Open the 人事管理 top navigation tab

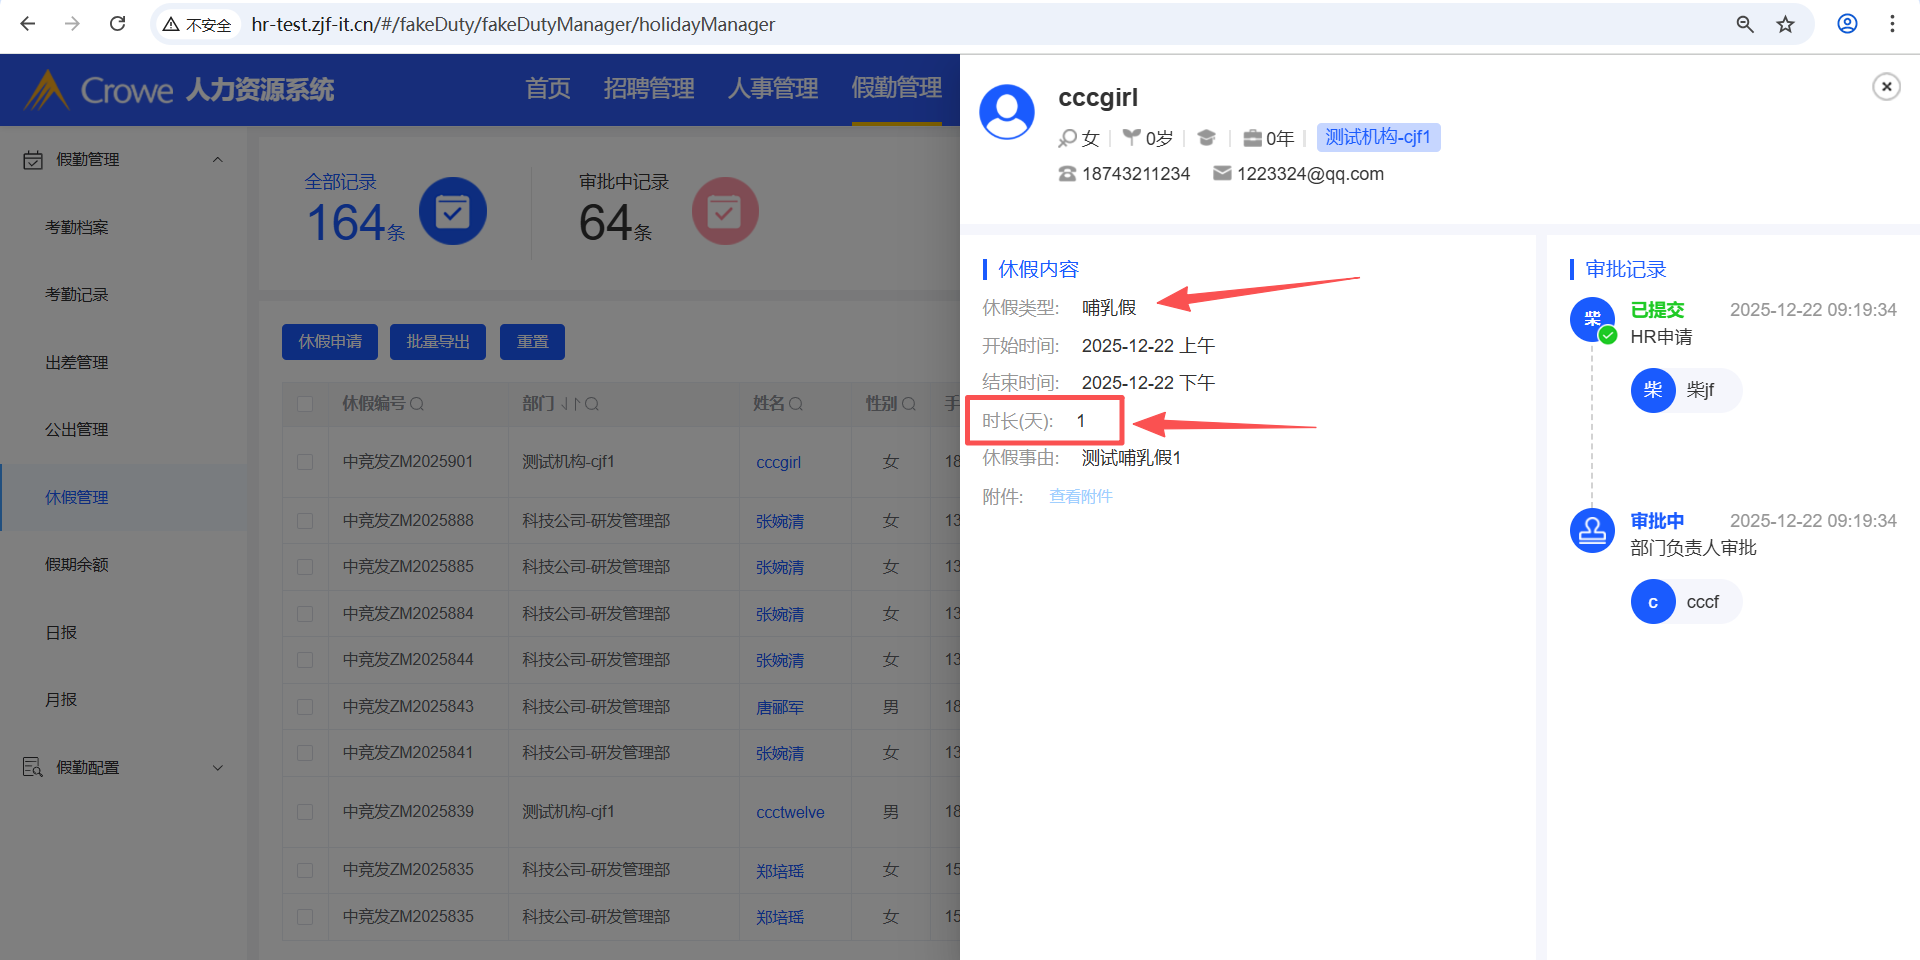[773, 89]
